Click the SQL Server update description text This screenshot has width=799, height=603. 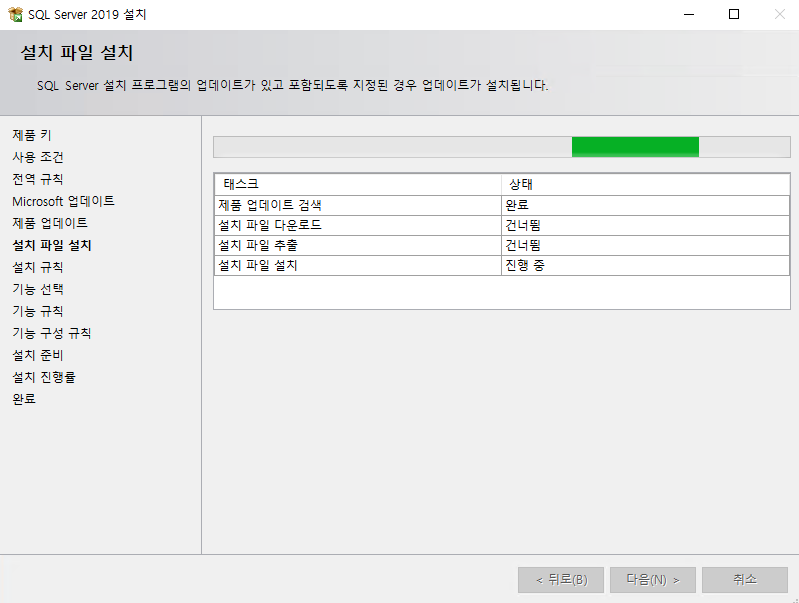click(292, 85)
